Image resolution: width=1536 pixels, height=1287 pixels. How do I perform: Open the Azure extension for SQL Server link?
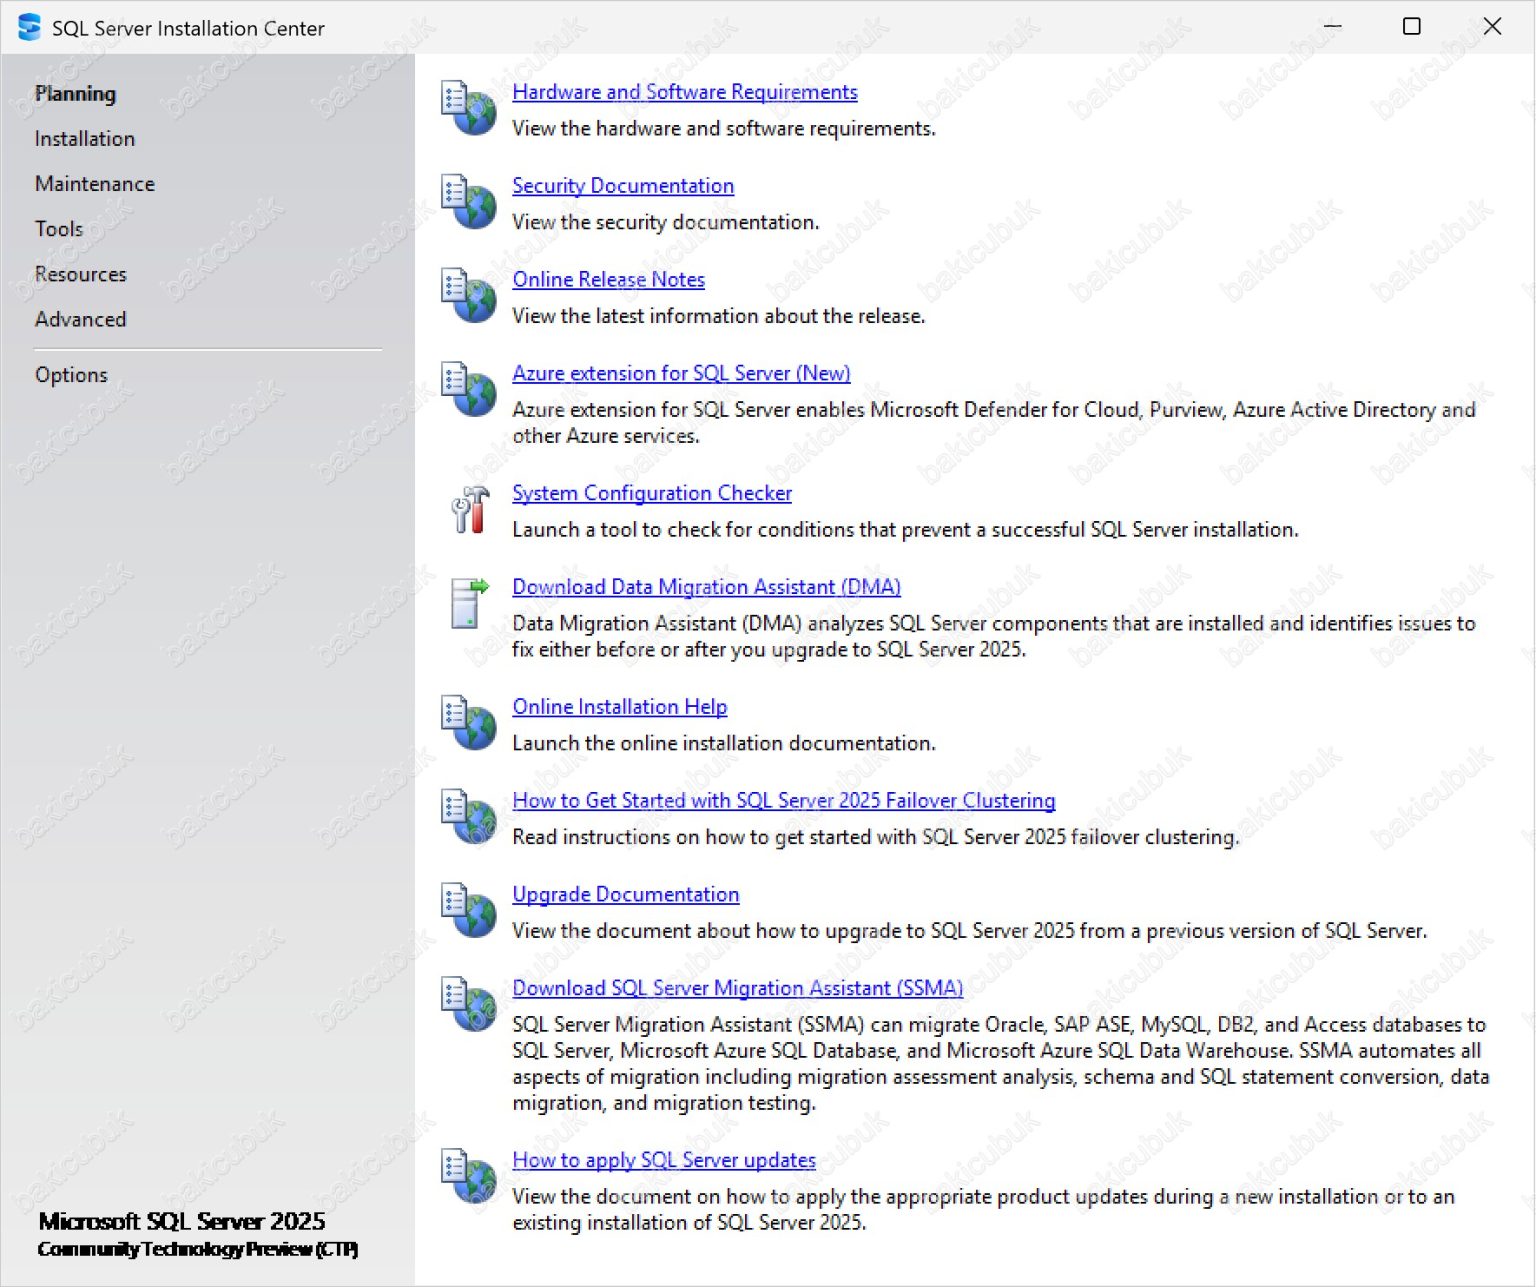pyautogui.click(x=681, y=373)
